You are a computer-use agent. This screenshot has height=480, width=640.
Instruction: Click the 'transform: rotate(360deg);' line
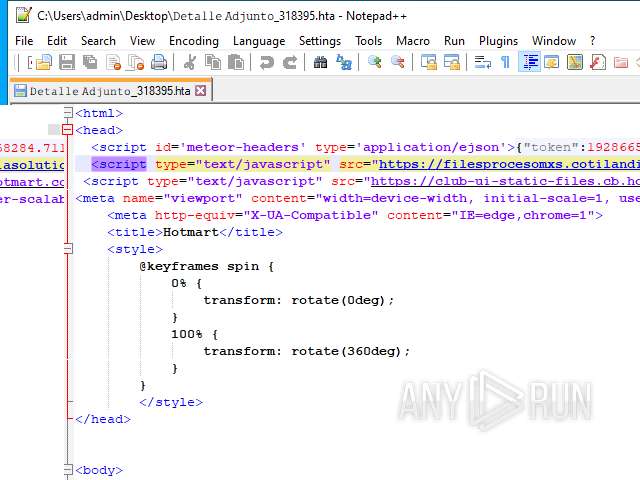point(307,351)
